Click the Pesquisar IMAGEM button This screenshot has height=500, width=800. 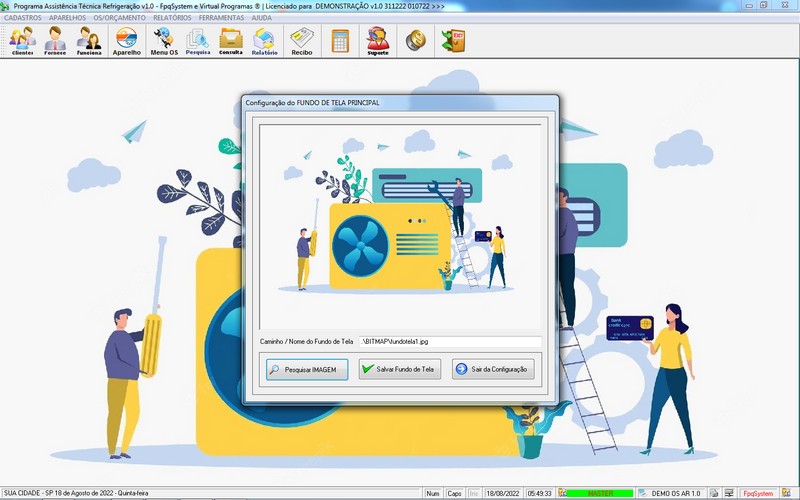307,369
